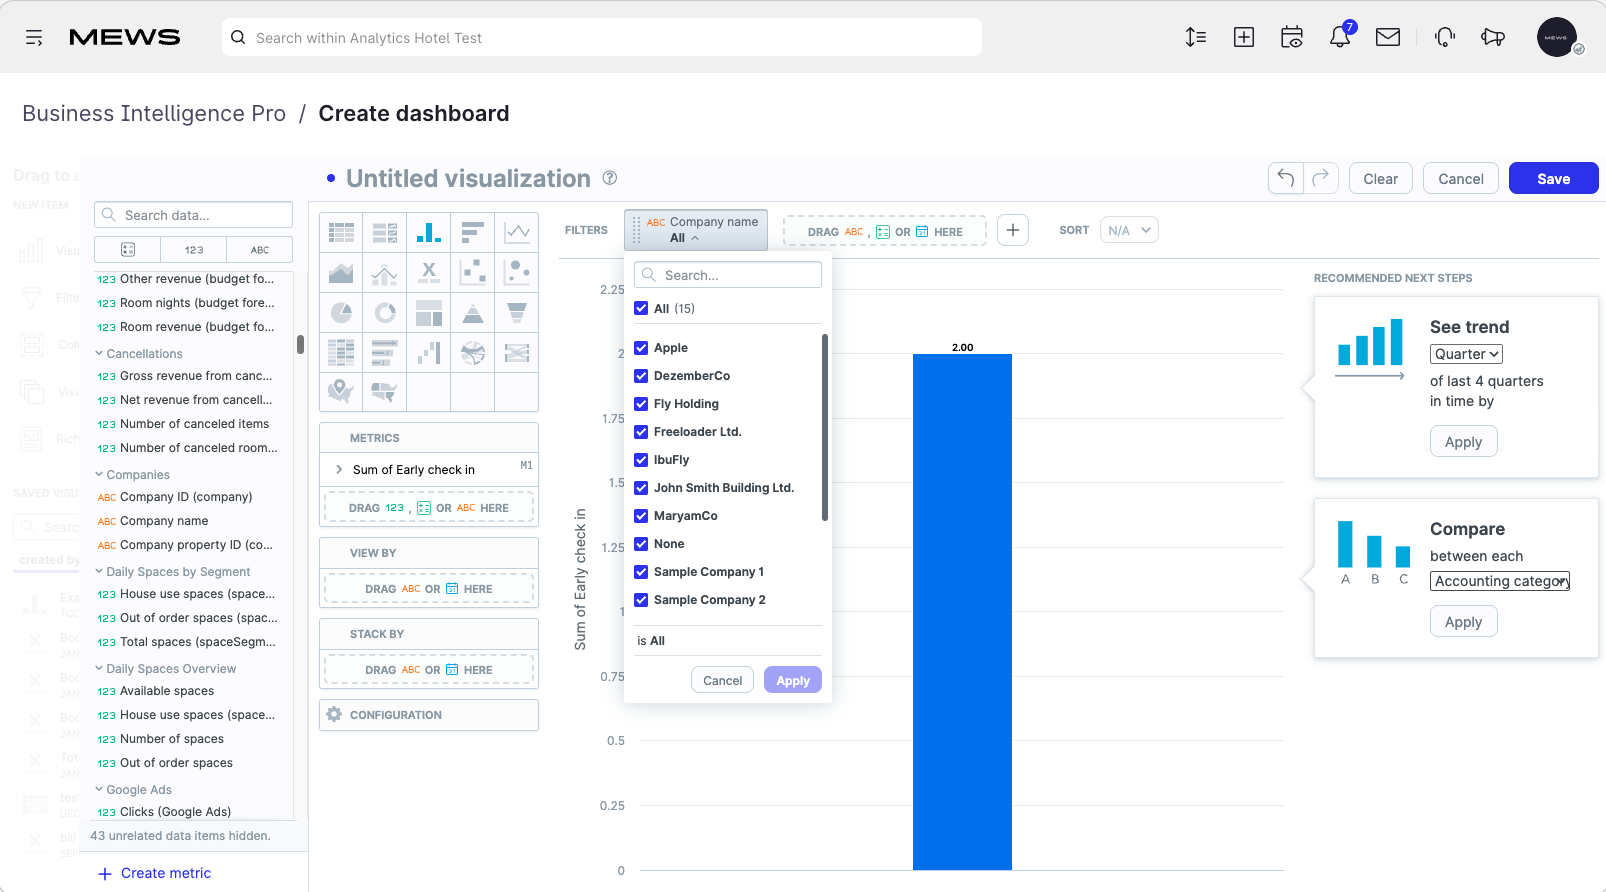Uncheck the IbuFly checkbox
The width and height of the screenshot is (1606, 892).
tap(641, 460)
